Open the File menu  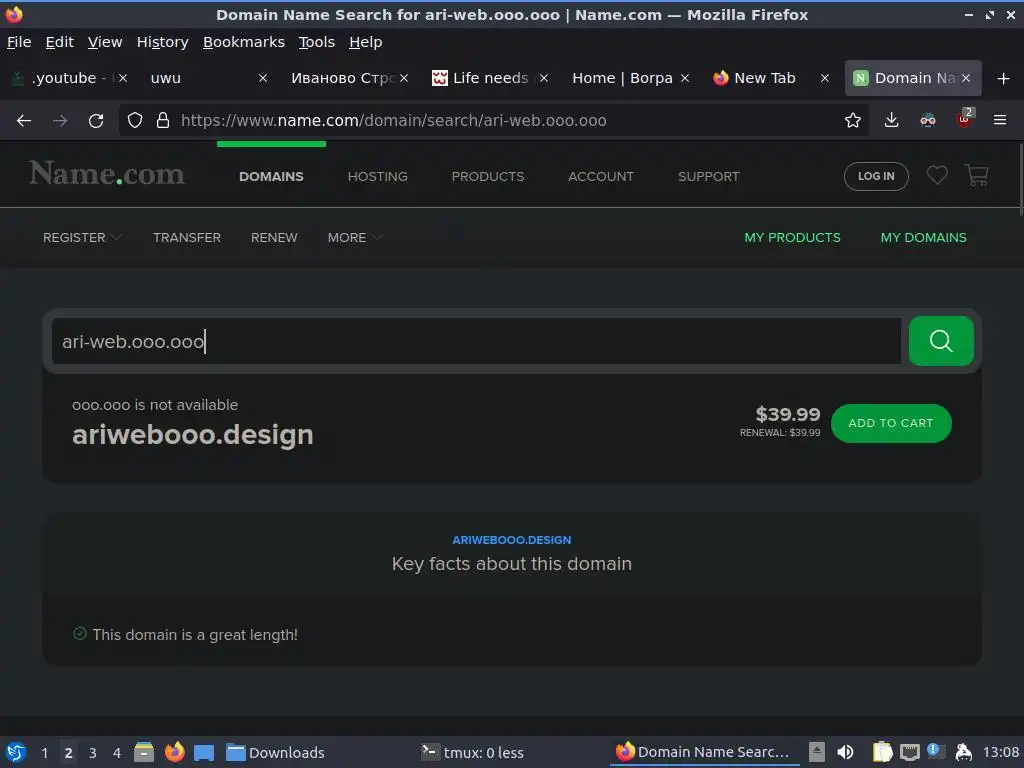pyautogui.click(x=19, y=42)
